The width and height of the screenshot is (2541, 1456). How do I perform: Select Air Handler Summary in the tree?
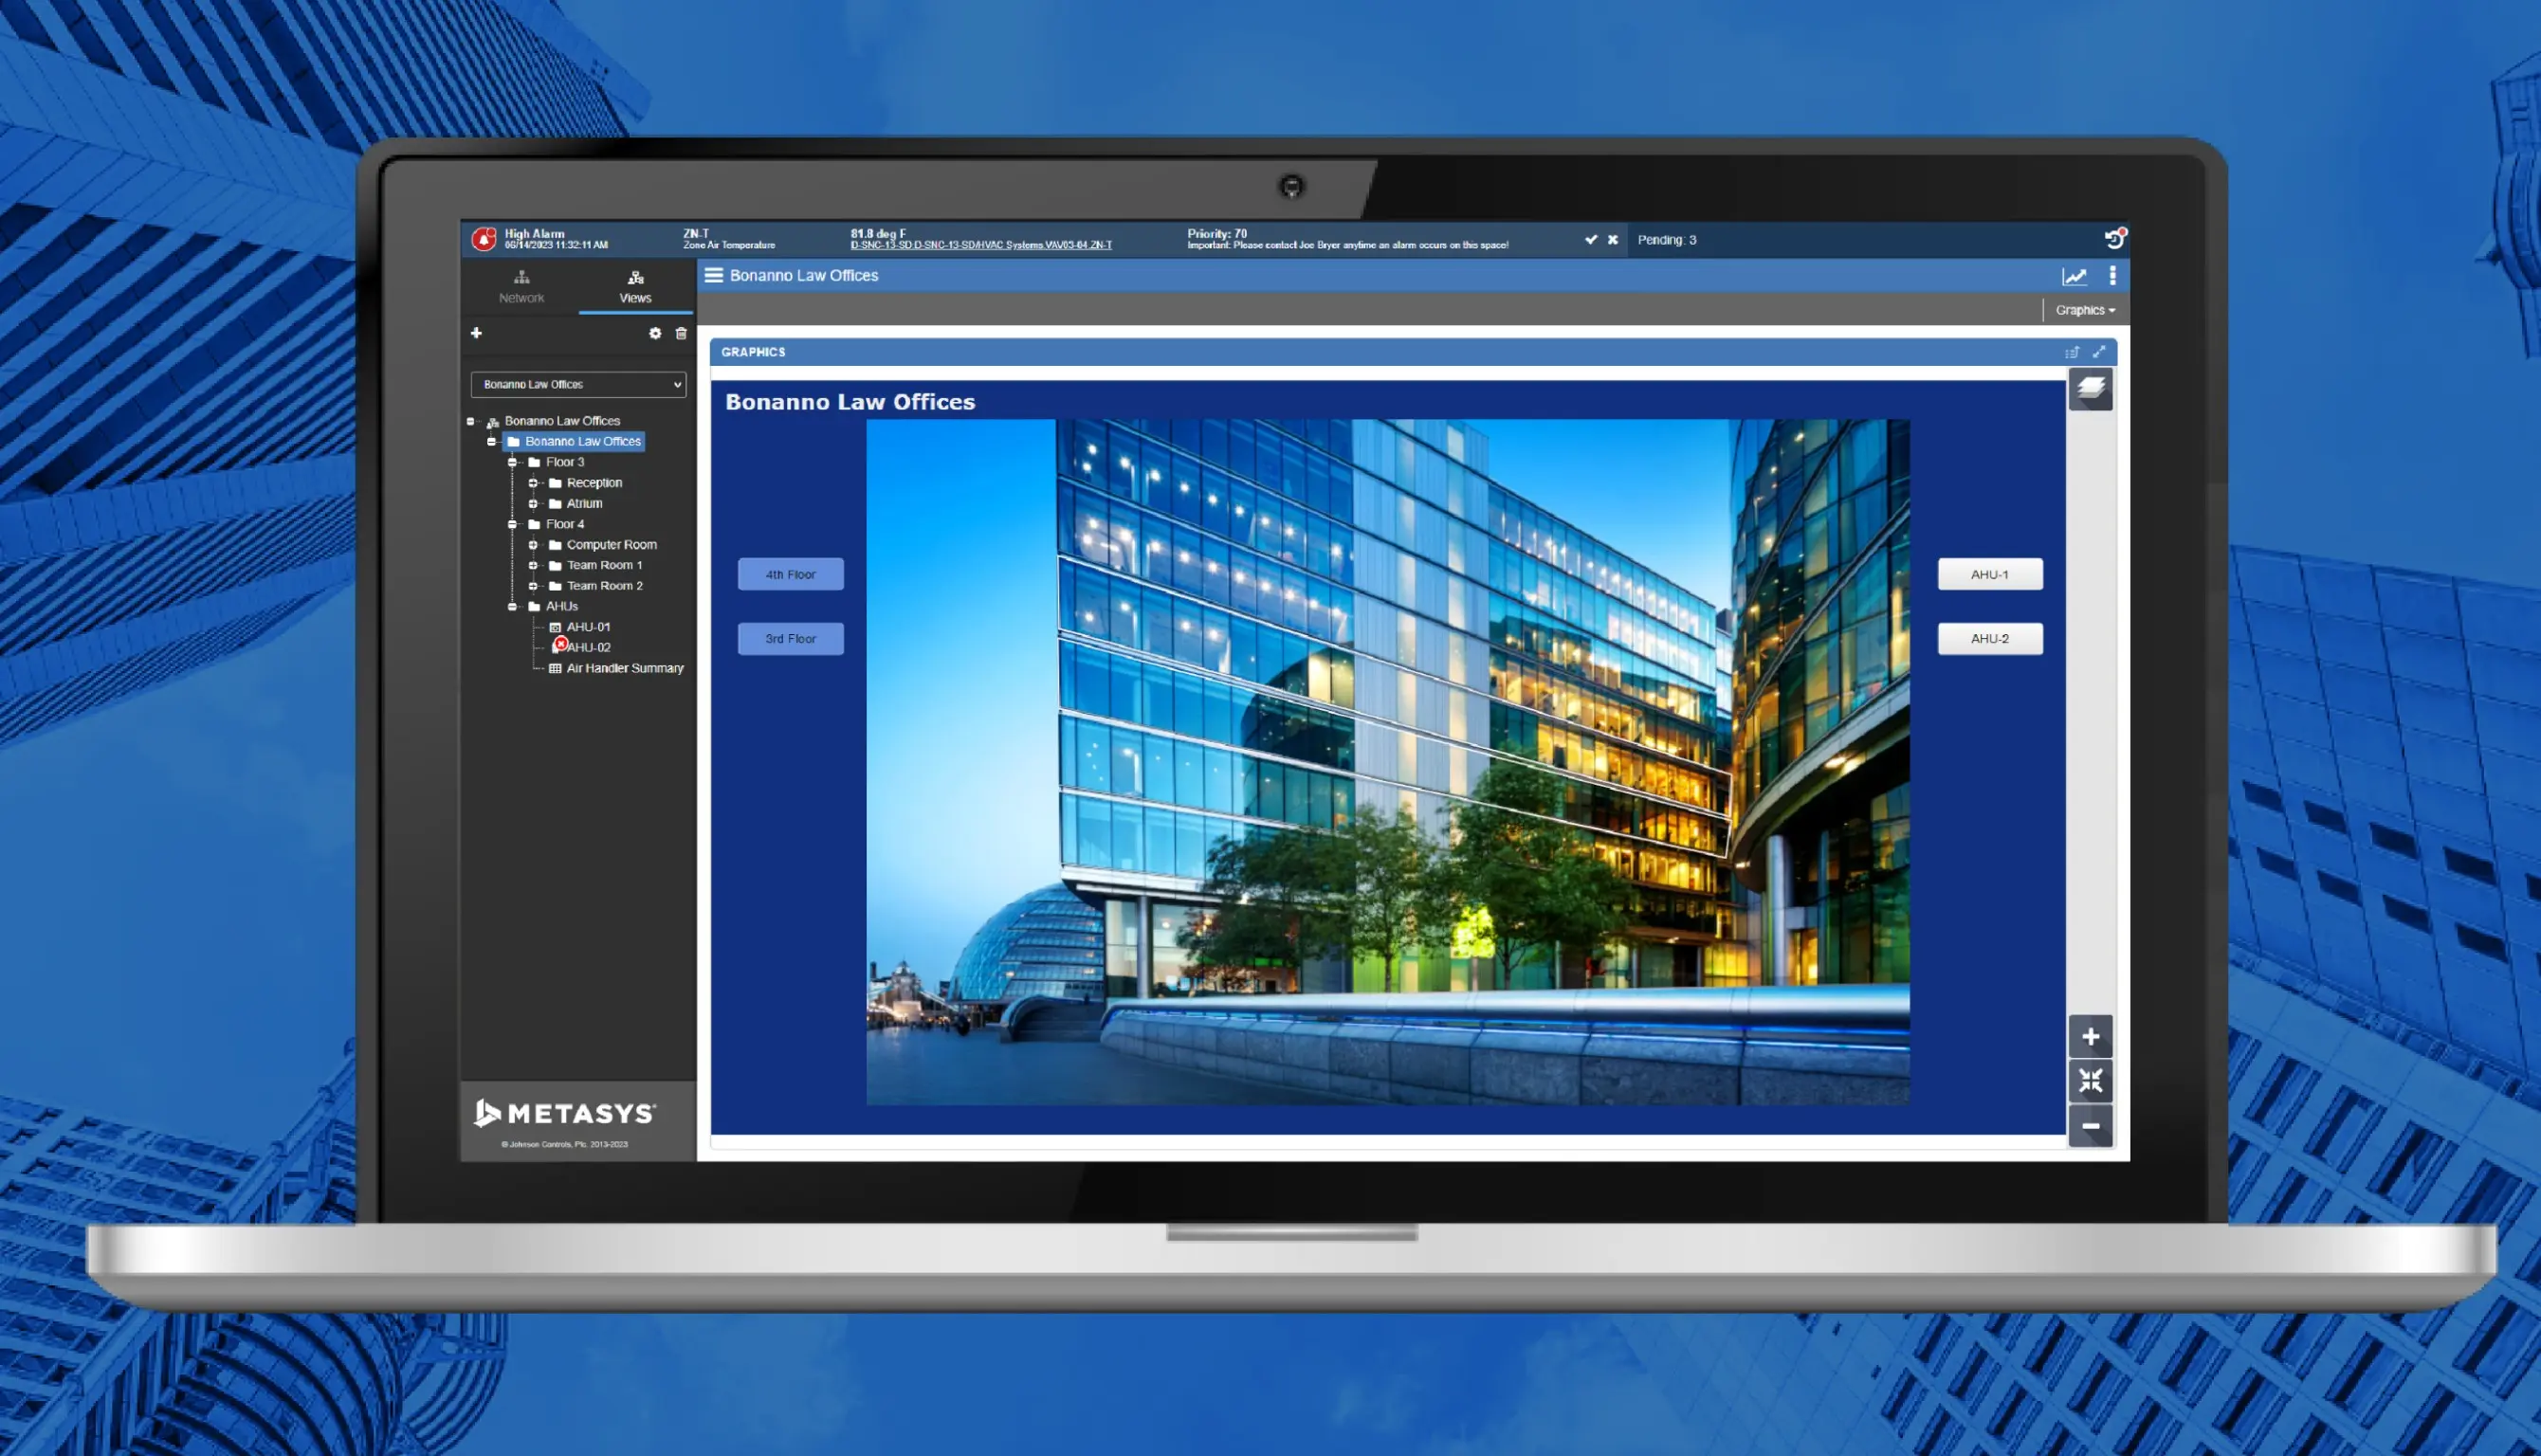[x=624, y=668]
